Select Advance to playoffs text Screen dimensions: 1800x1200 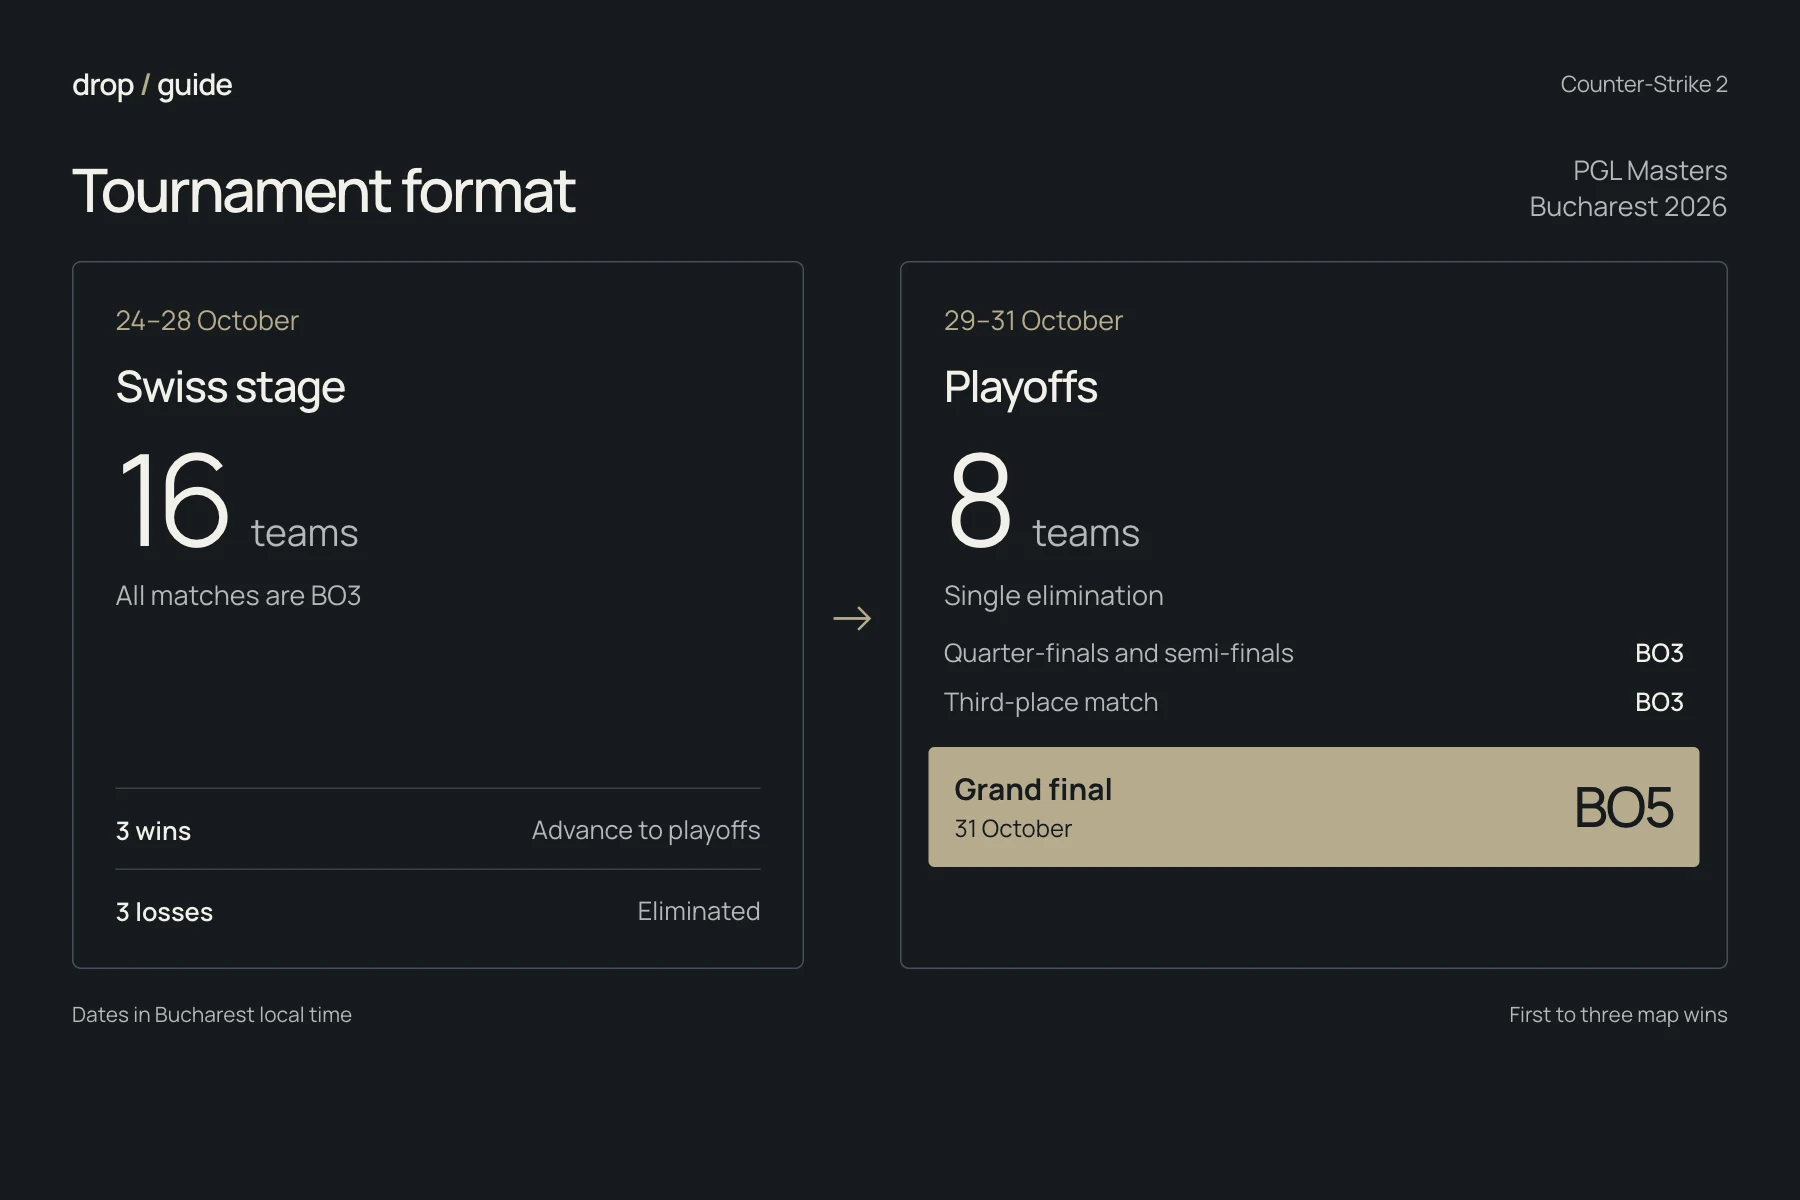(x=646, y=830)
